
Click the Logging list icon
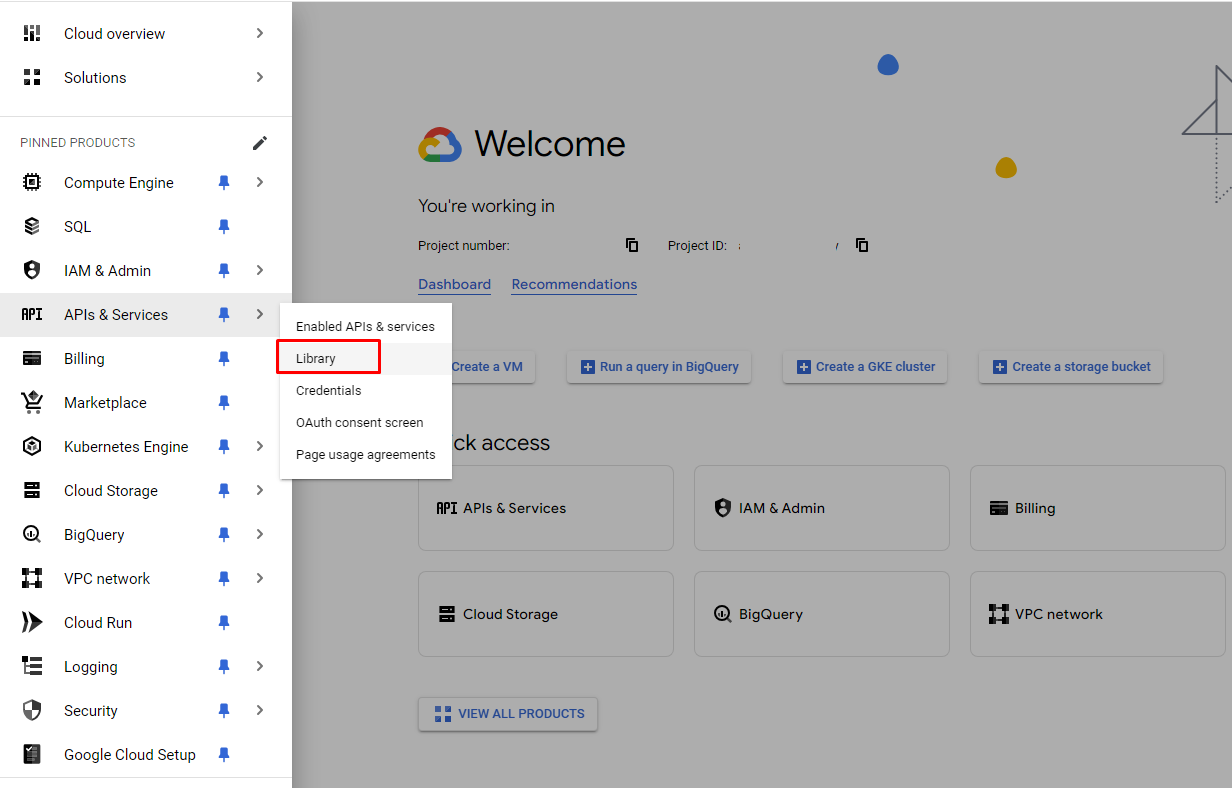point(32,666)
